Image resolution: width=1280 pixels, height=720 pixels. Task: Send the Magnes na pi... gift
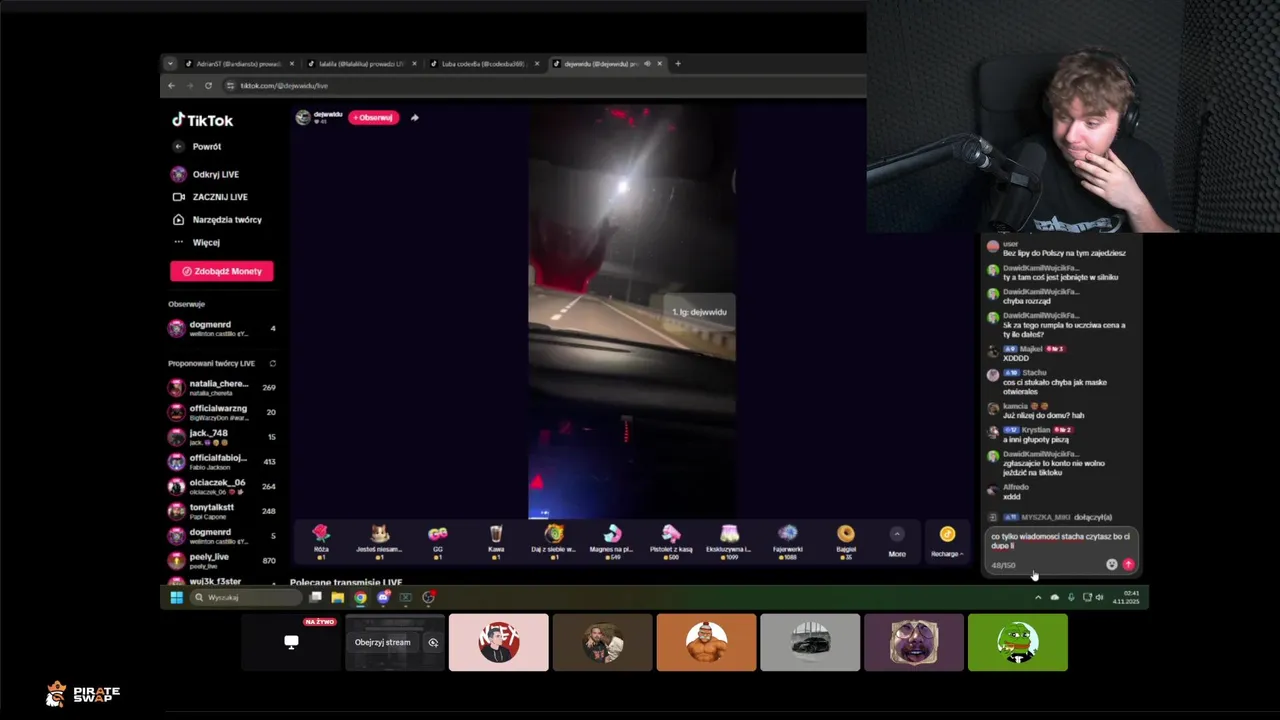[x=612, y=540]
